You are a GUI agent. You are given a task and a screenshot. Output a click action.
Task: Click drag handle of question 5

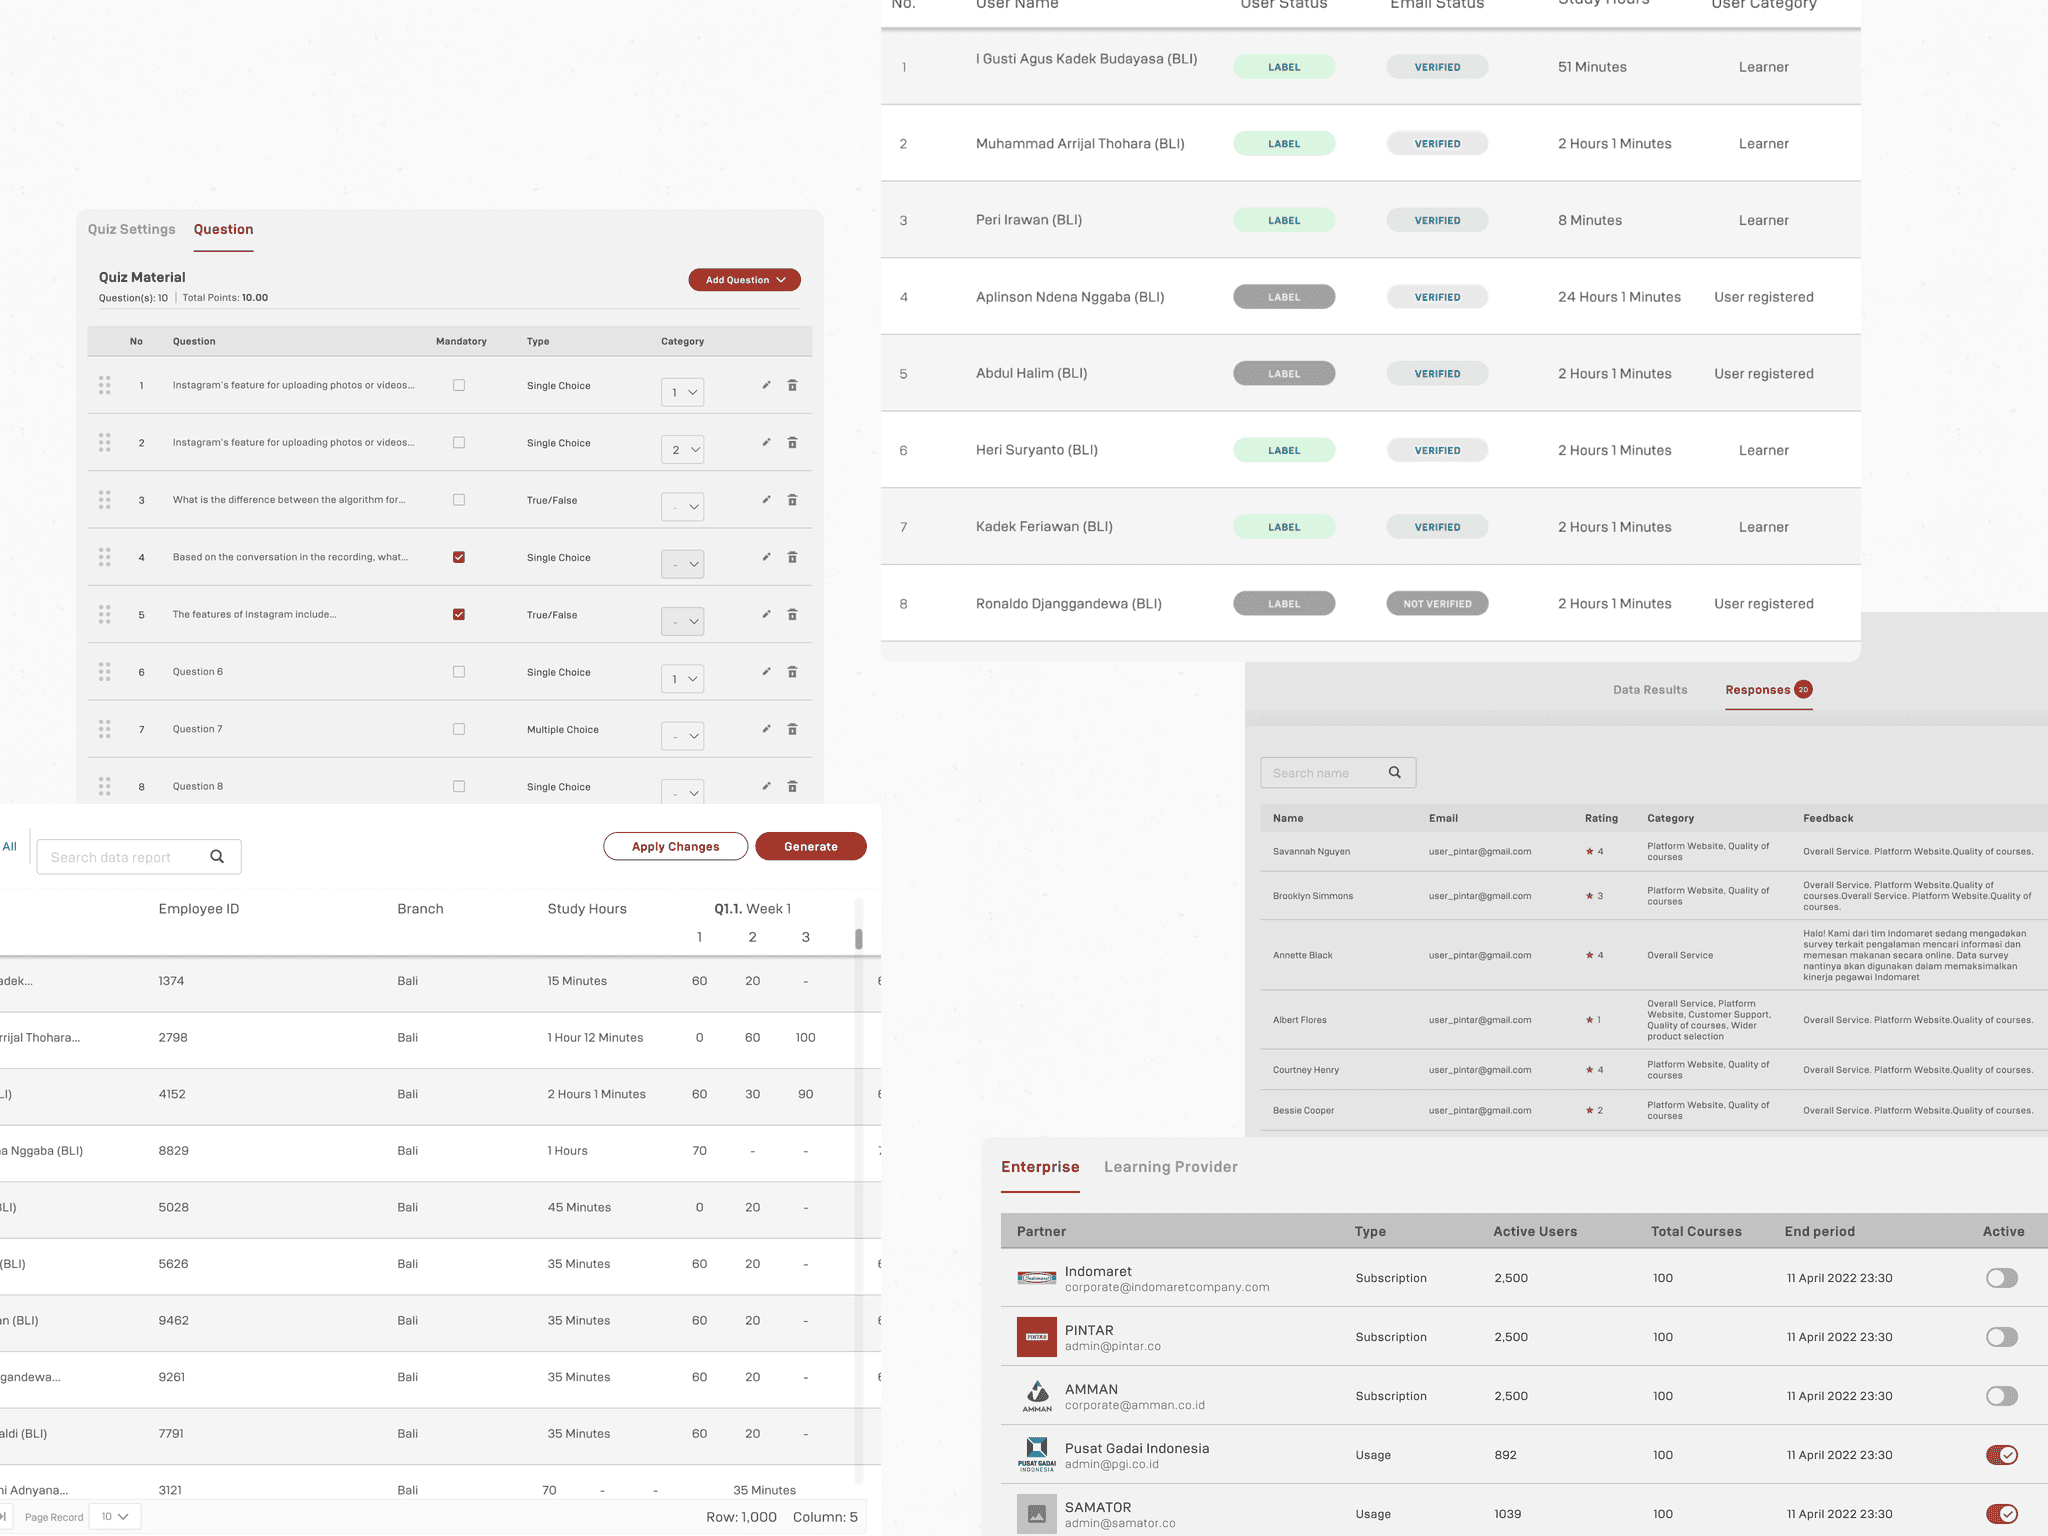point(105,614)
